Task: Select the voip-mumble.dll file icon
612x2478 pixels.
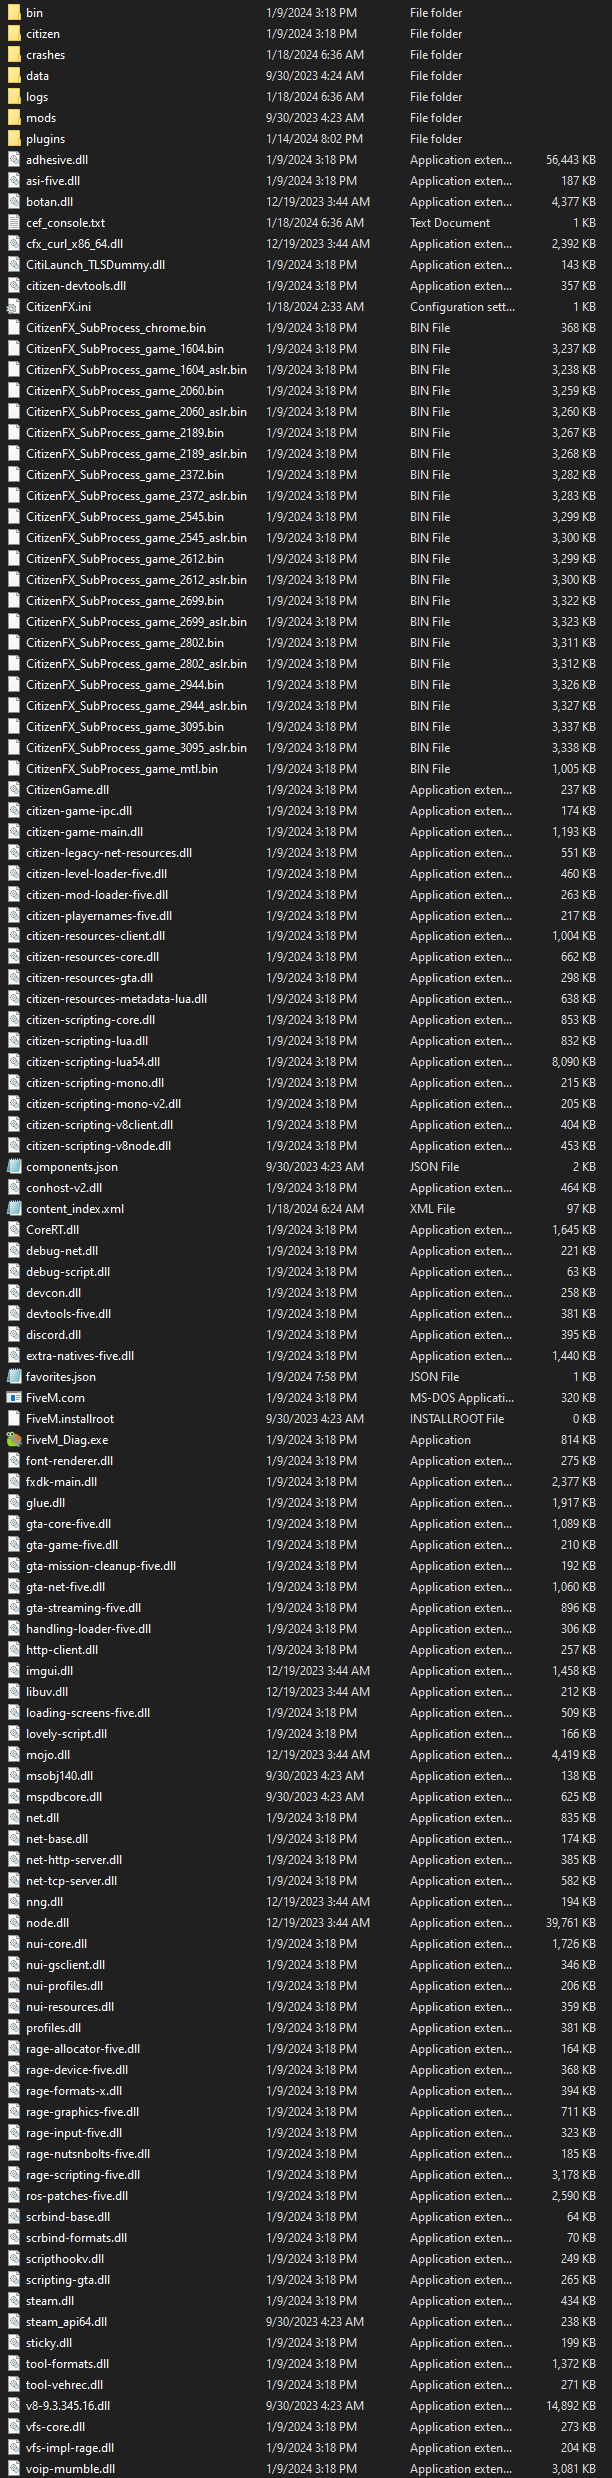Action: [13, 2468]
